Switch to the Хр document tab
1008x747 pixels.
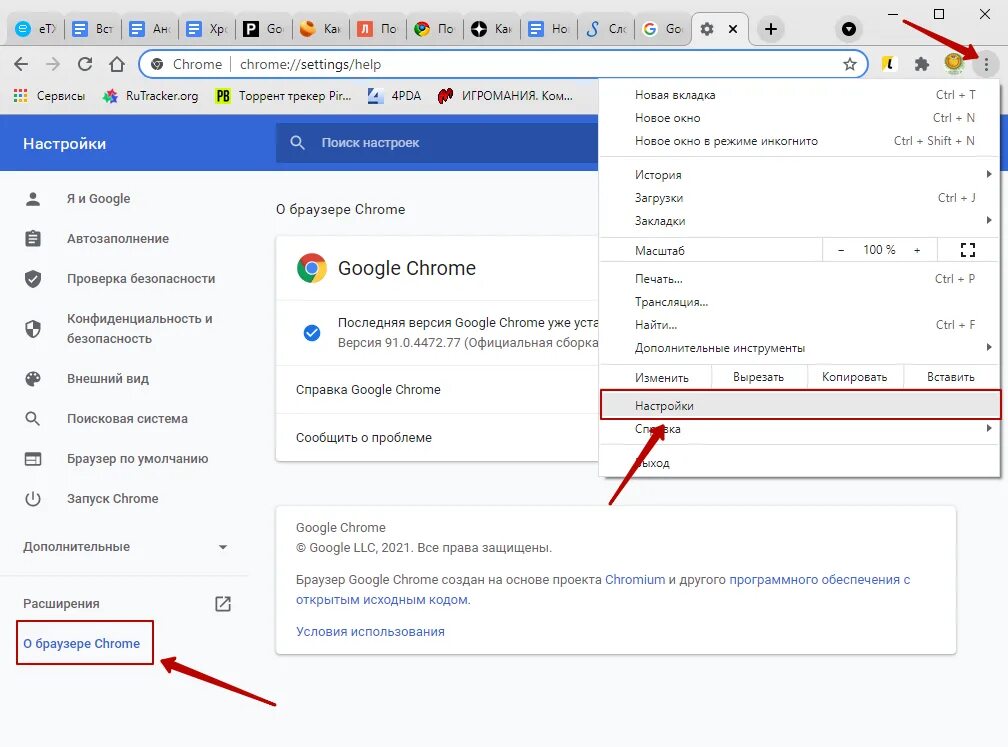207,29
